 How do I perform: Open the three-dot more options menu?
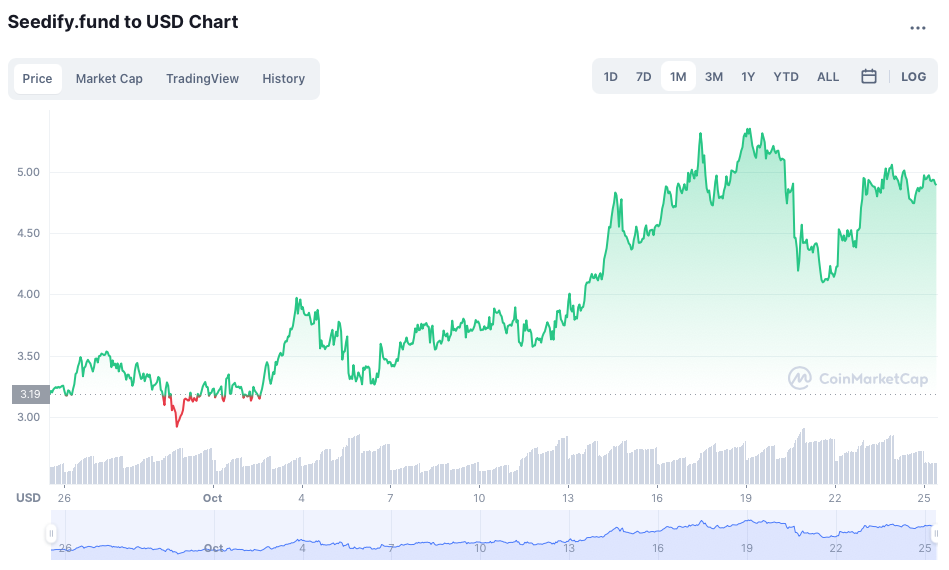point(918,28)
